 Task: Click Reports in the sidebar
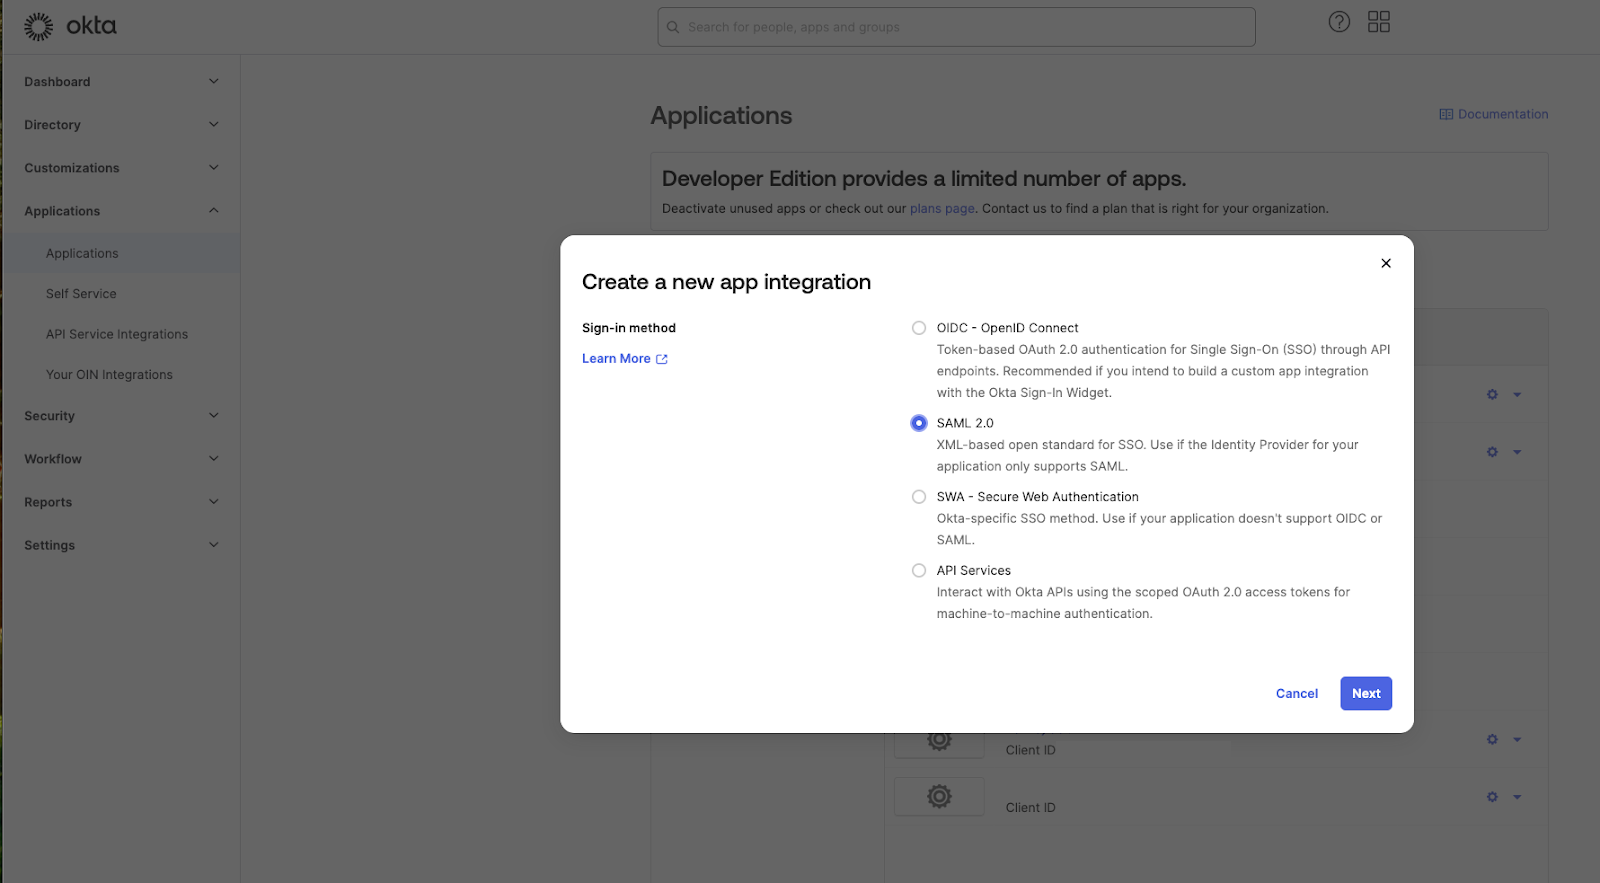click(x=48, y=502)
